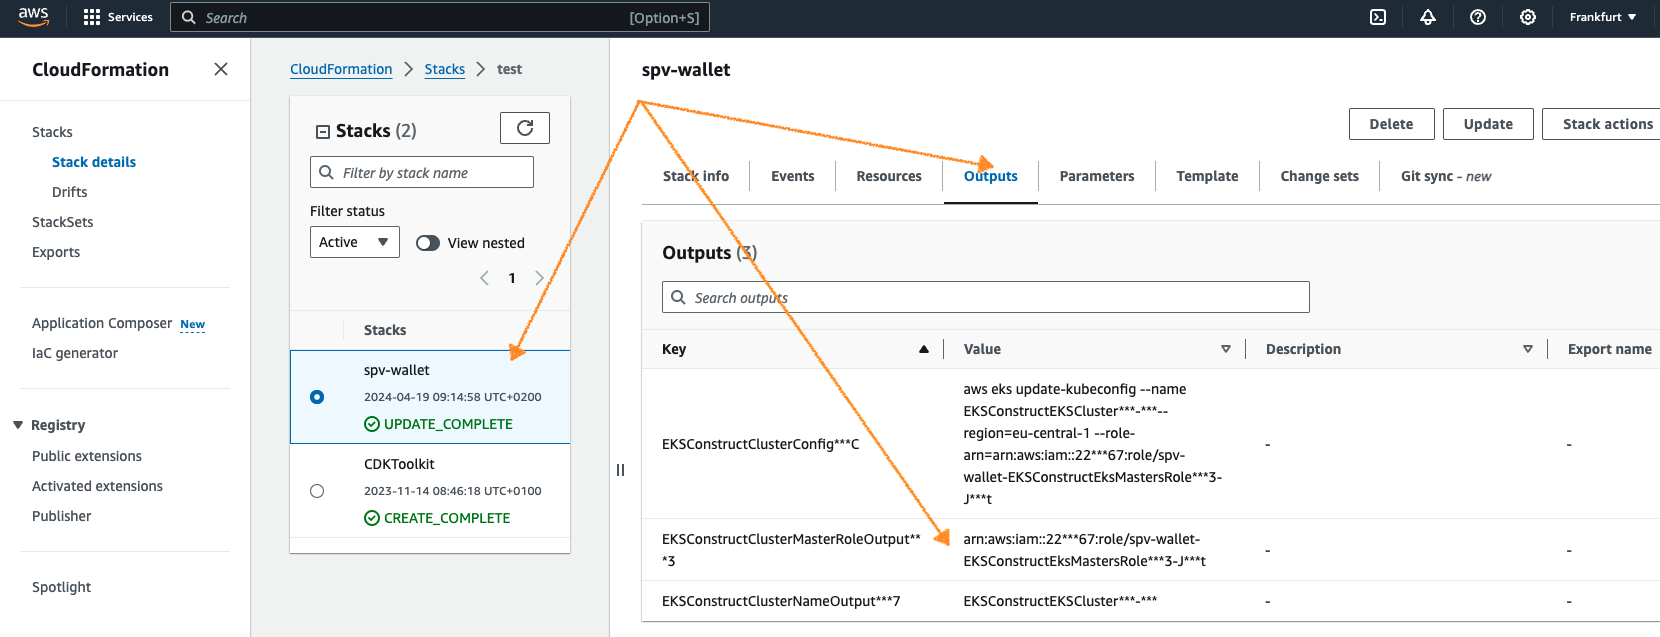1660x637 pixels.
Task: Sort outputs by the Value arrow
Action: (x=1226, y=349)
